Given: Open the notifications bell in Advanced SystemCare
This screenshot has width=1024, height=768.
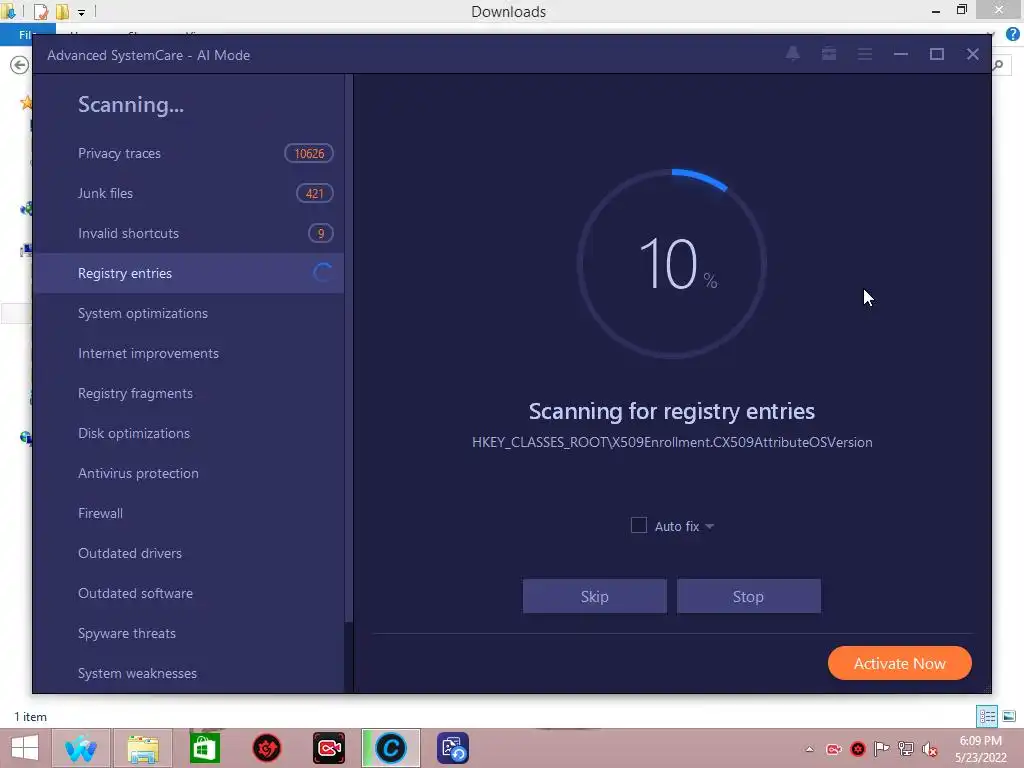Looking at the screenshot, I should pos(793,54).
